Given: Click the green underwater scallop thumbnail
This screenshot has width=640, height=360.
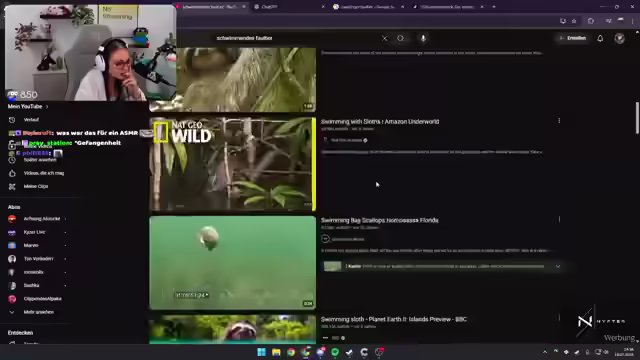Looking at the screenshot, I should click(x=232, y=262).
